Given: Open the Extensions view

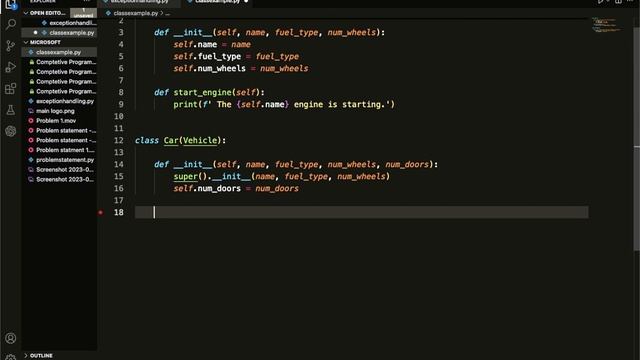Looking at the screenshot, I should tap(11, 88).
